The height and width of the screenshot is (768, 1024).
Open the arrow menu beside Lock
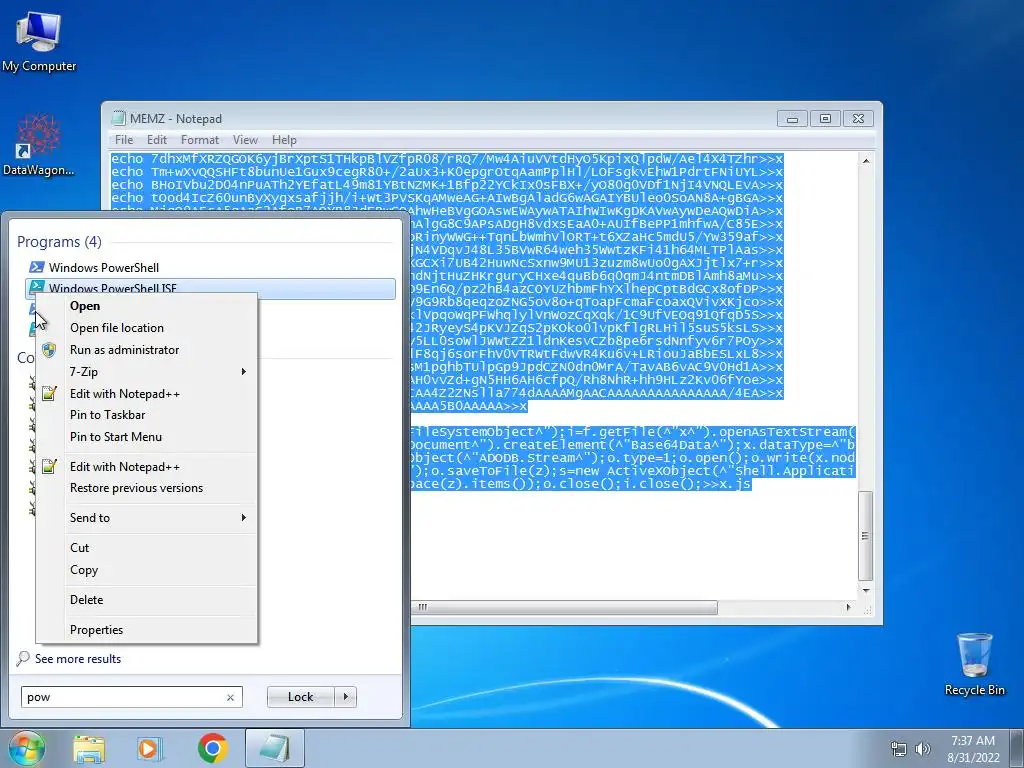(345, 697)
